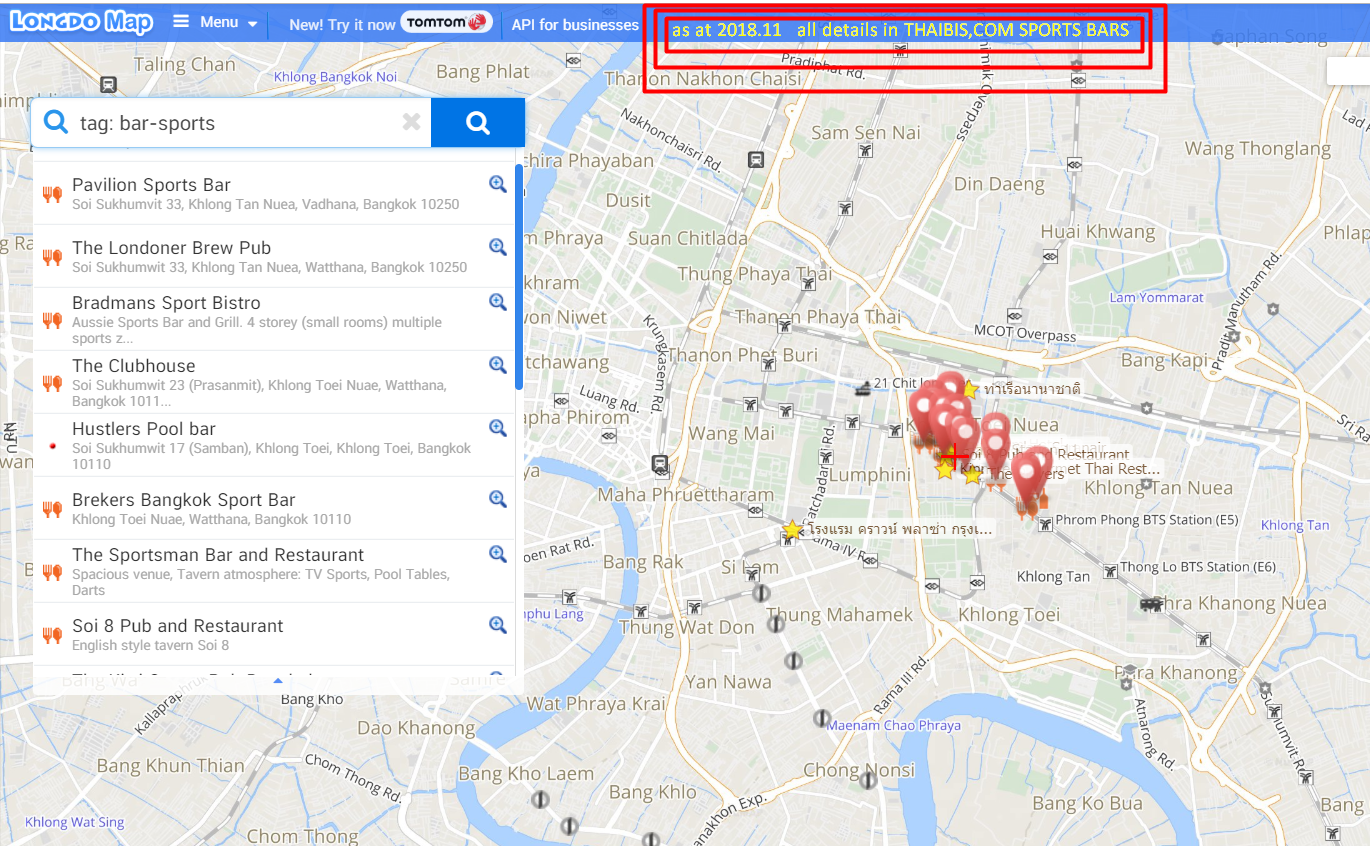The image size is (1370, 846).
Task: Clear the search box with the X
Action: [x=411, y=123]
